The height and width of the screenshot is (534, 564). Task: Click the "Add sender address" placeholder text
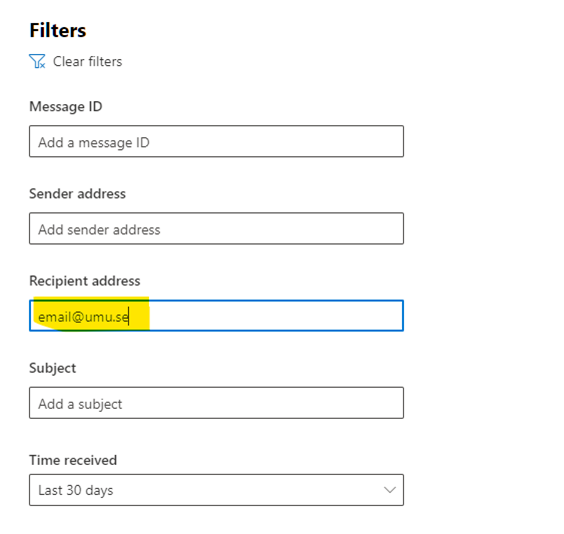[99, 230]
